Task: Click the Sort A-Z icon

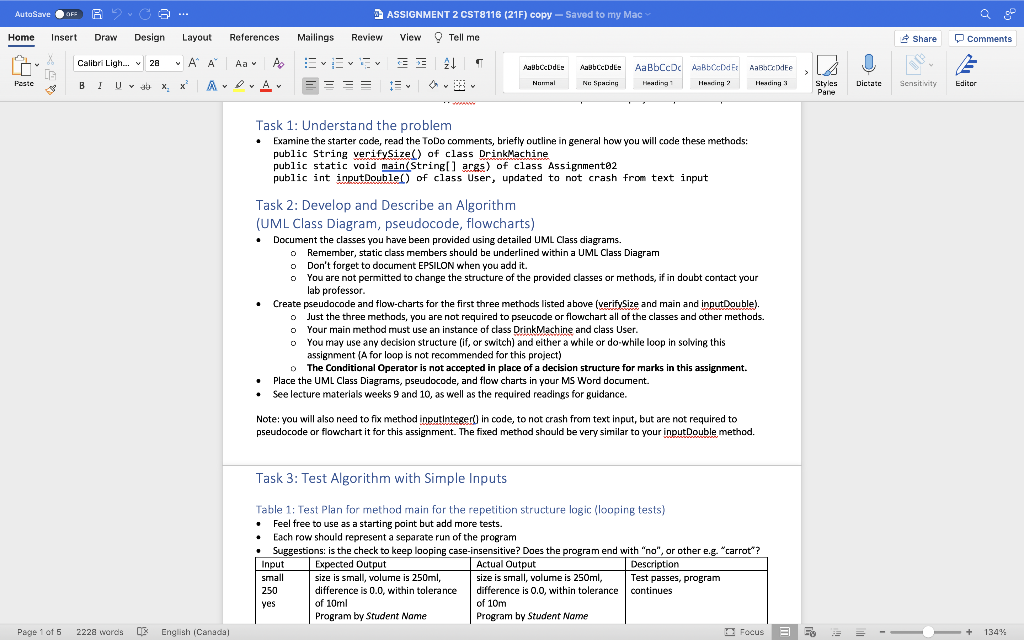Action: [450, 63]
